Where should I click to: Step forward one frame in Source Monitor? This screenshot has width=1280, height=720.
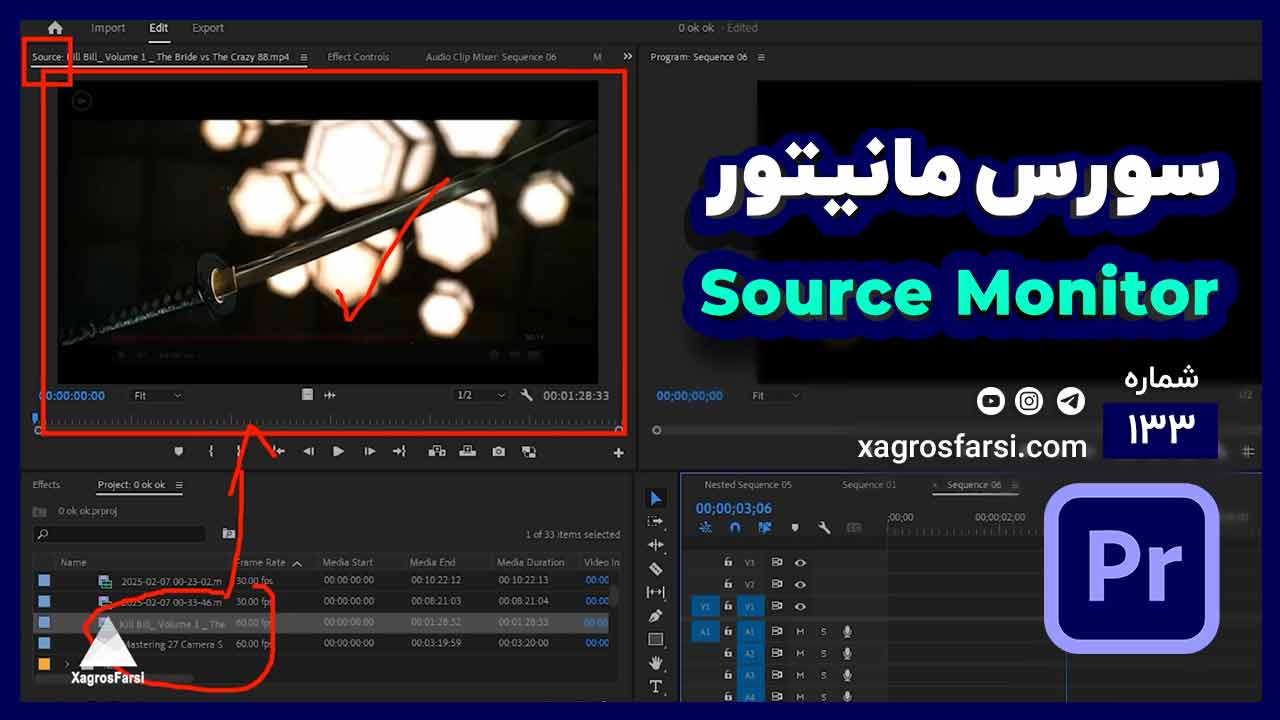(369, 452)
